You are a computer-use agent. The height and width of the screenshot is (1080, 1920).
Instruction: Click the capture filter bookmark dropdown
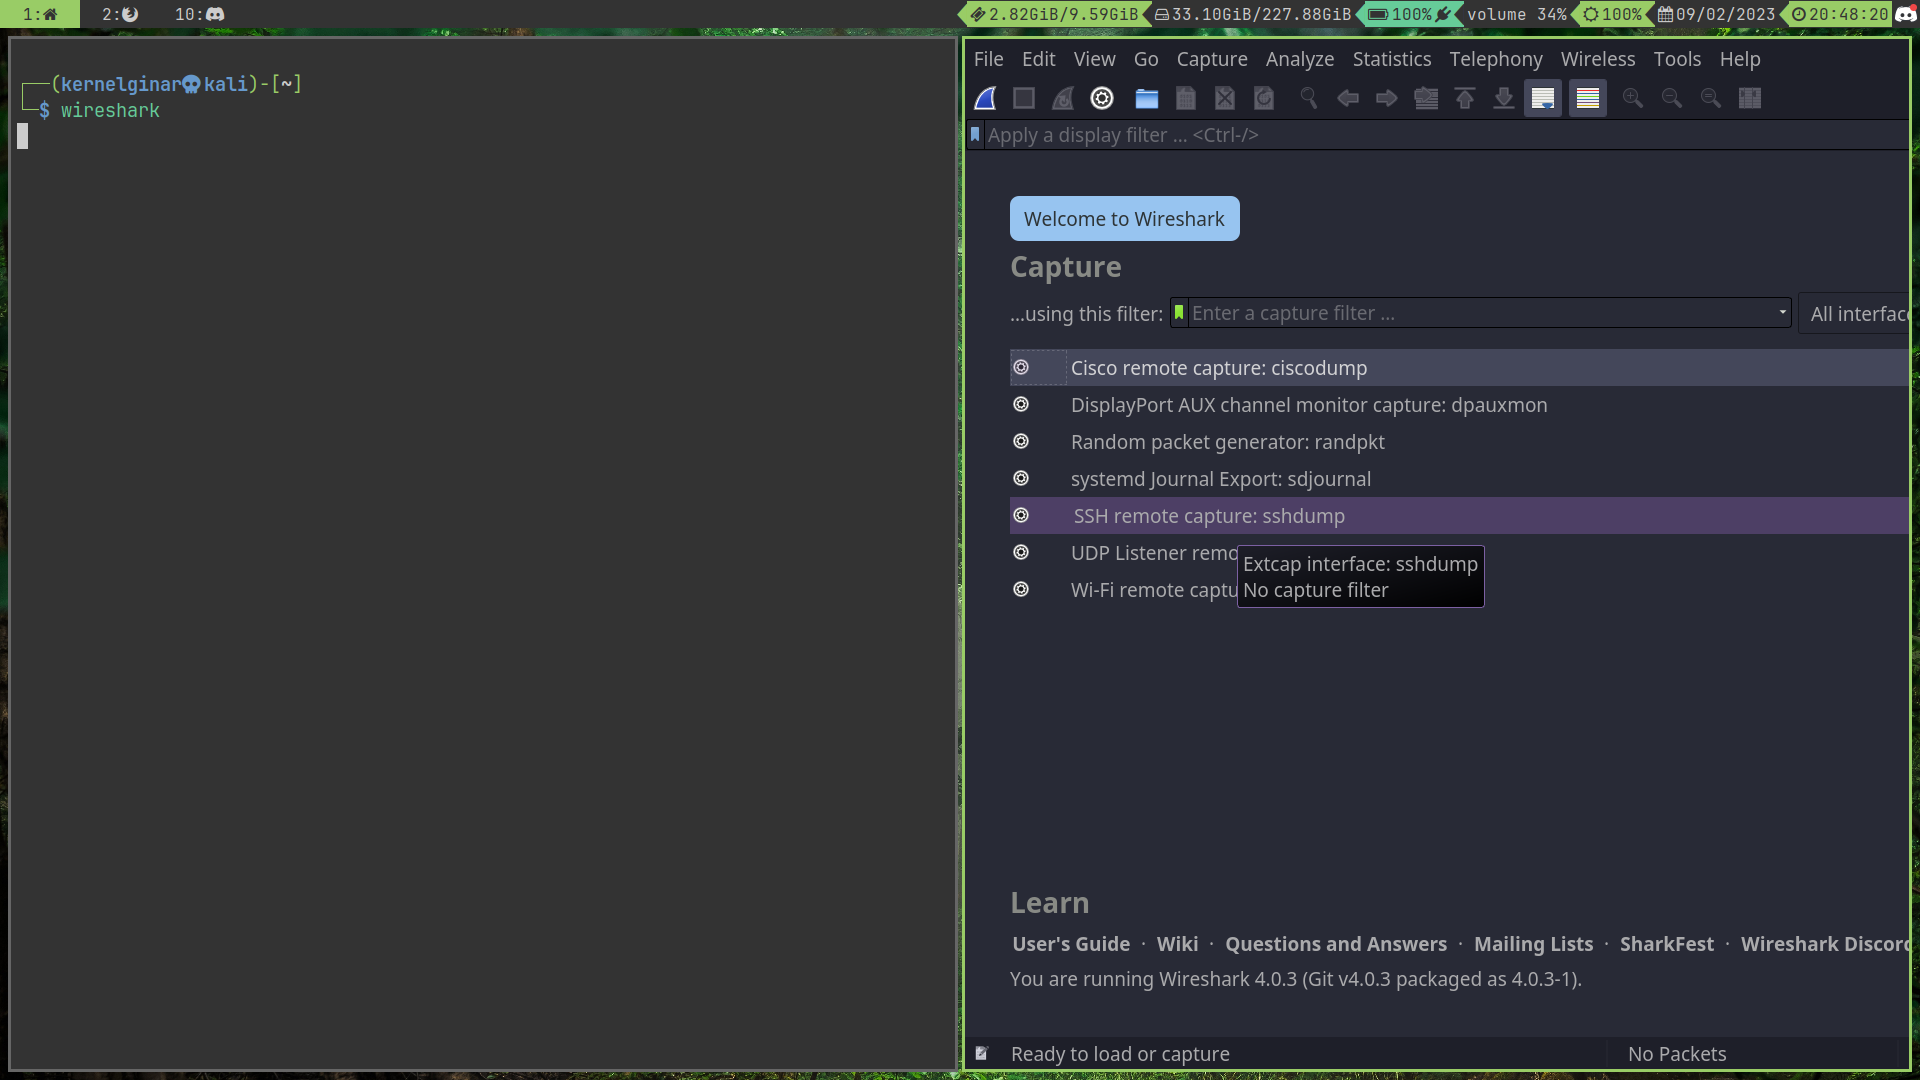[x=1179, y=313]
